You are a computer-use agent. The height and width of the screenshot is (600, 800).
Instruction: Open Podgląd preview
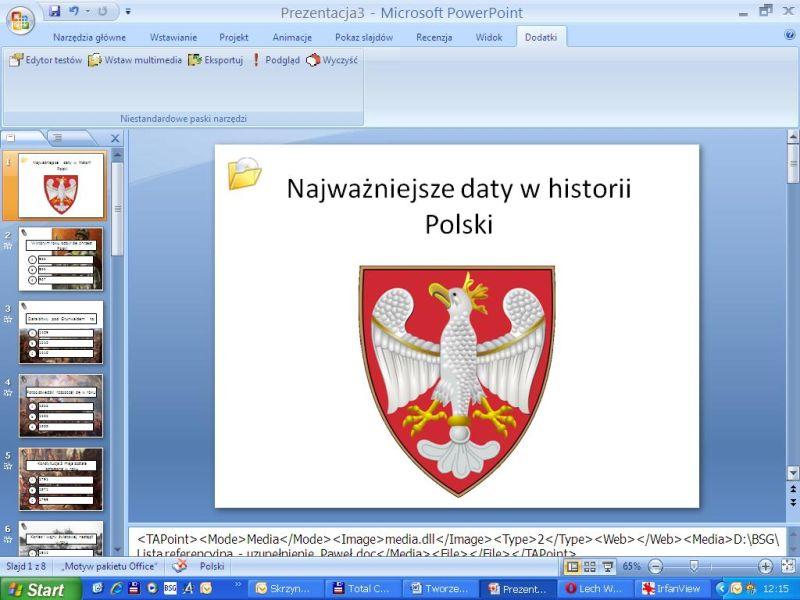point(276,60)
